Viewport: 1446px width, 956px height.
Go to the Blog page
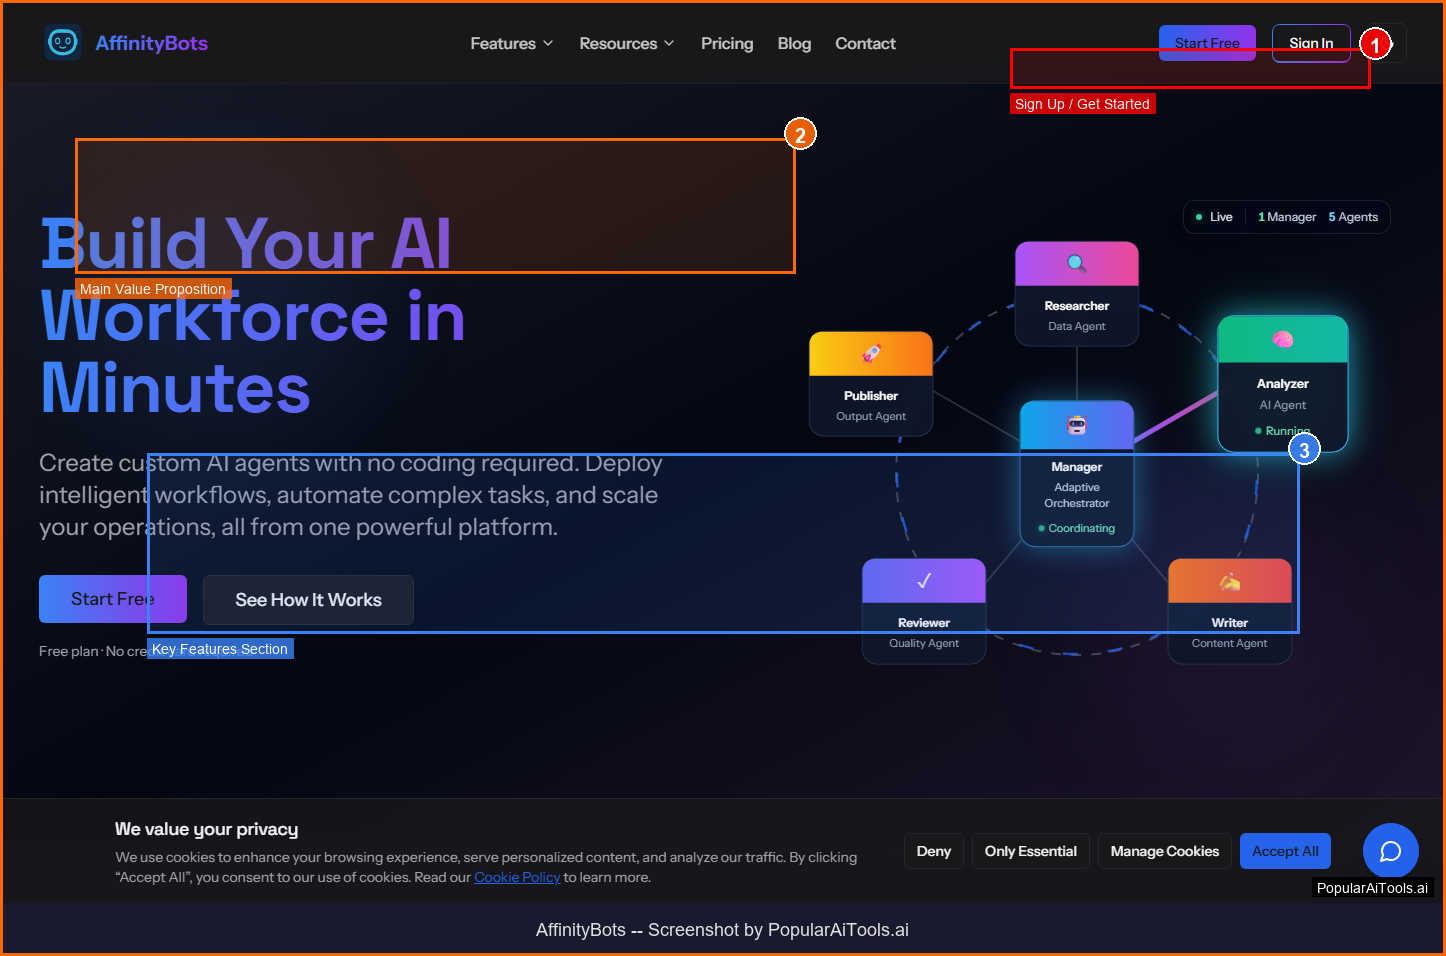point(794,44)
